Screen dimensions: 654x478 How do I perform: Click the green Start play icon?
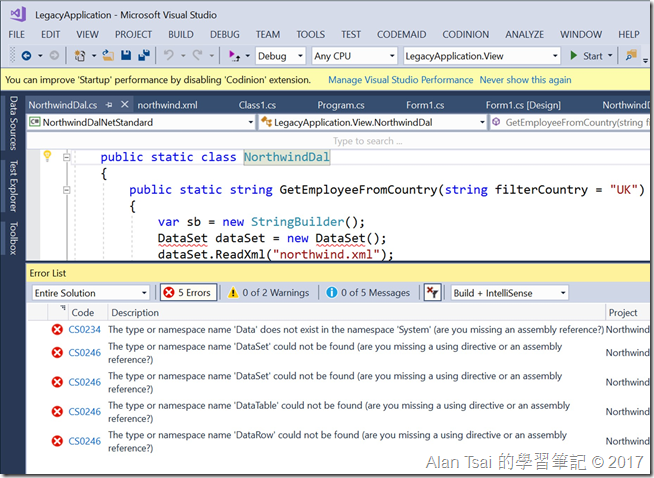pyautogui.click(x=574, y=55)
